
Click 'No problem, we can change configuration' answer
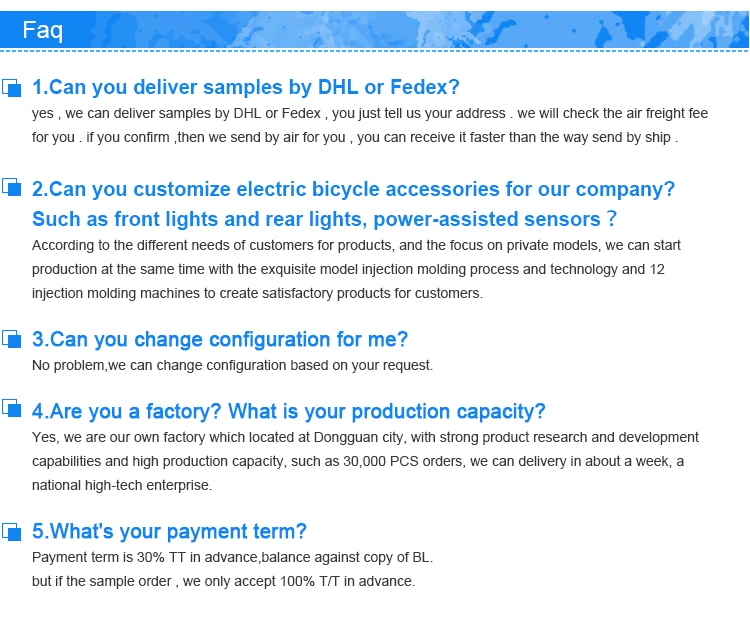tap(232, 365)
